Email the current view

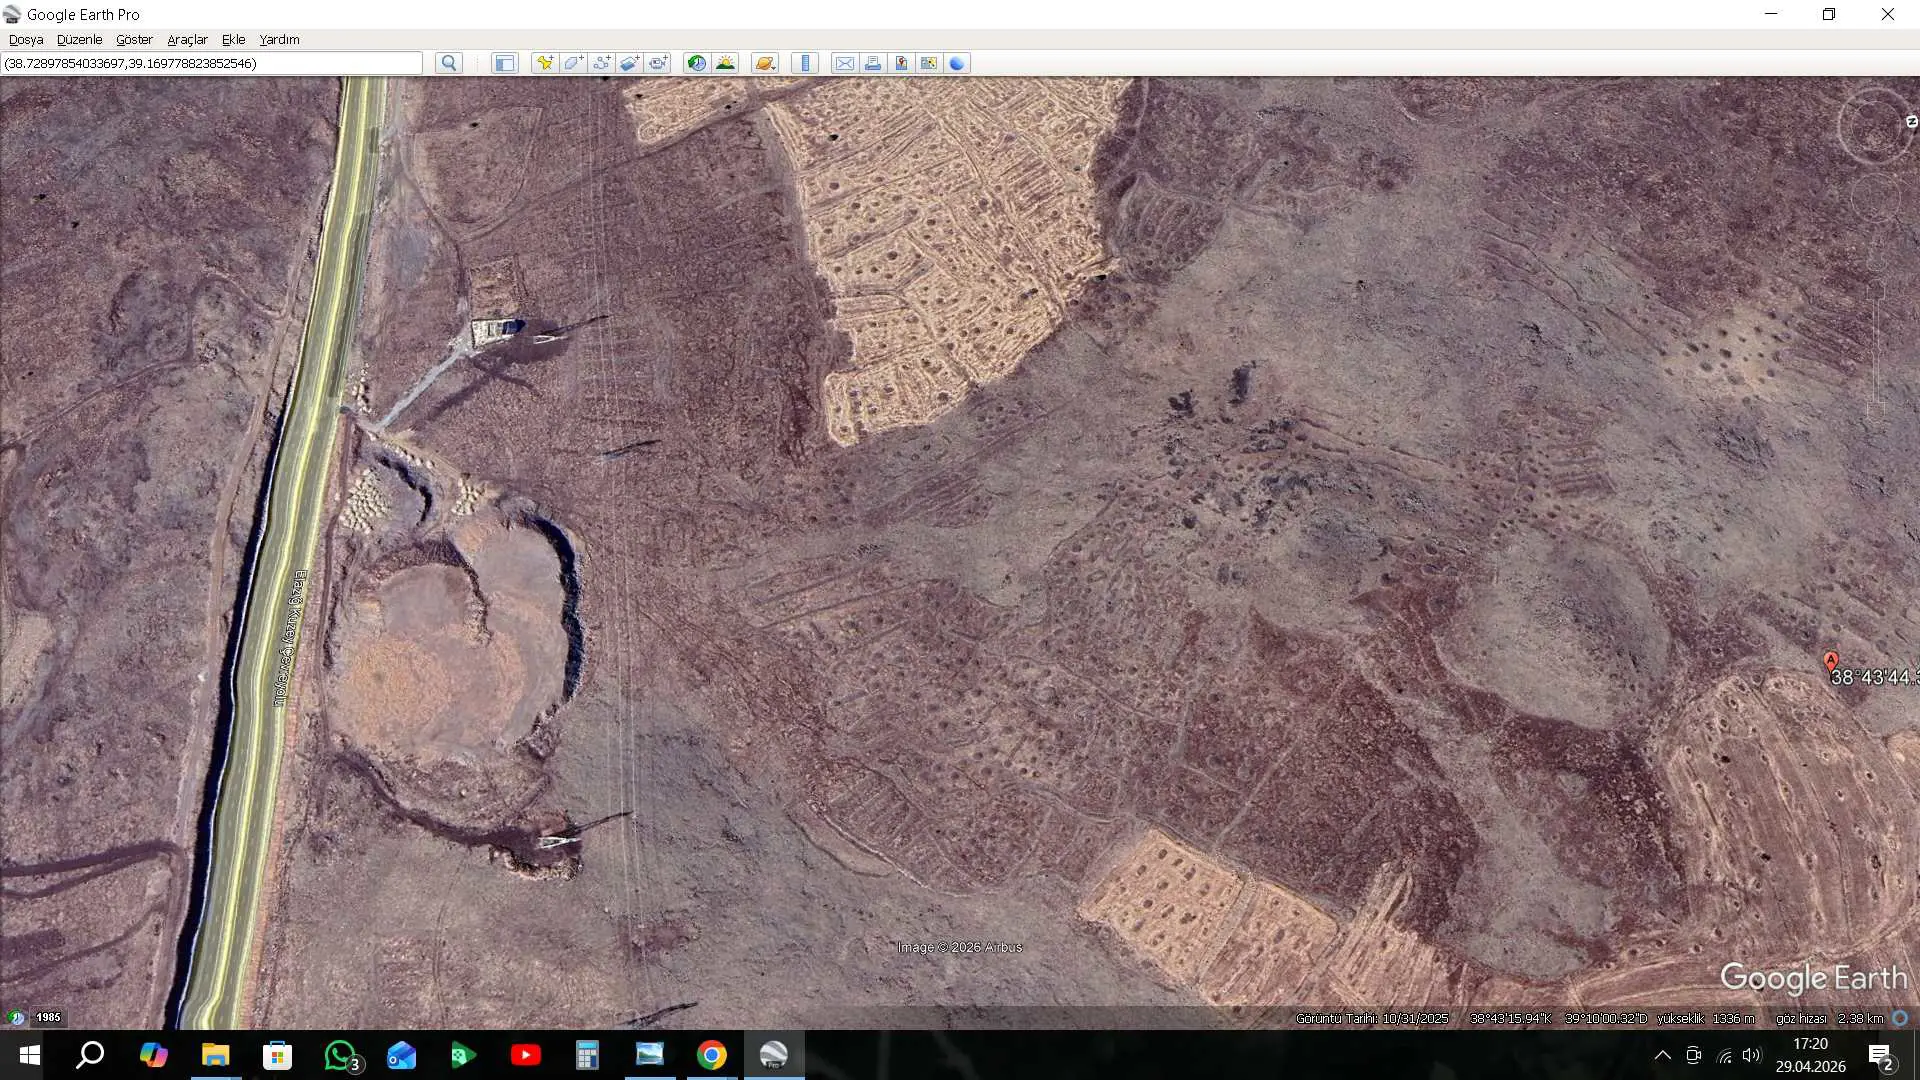point(845,63)
